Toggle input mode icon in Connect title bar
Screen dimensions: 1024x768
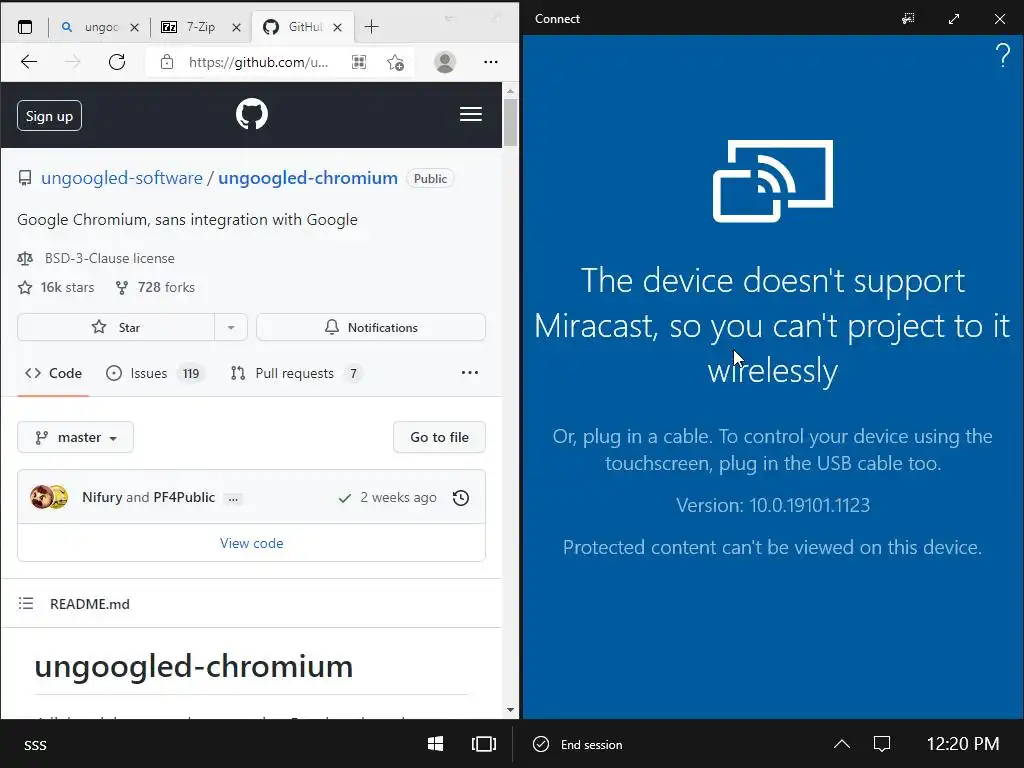coord(908,19)
